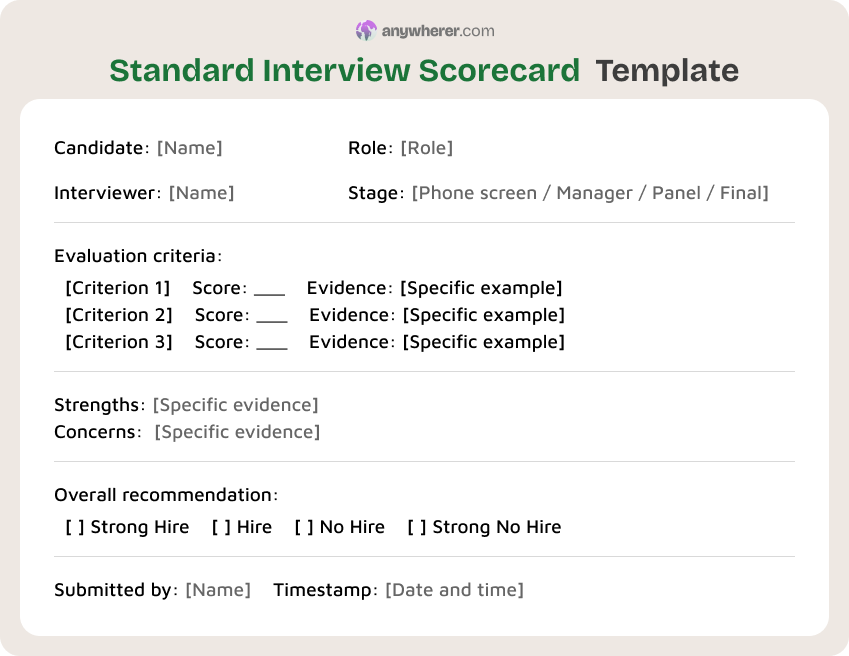Screen dimensions: 849x656
Task: Select the Interviewer label
Action: click(x=108, y=193)
